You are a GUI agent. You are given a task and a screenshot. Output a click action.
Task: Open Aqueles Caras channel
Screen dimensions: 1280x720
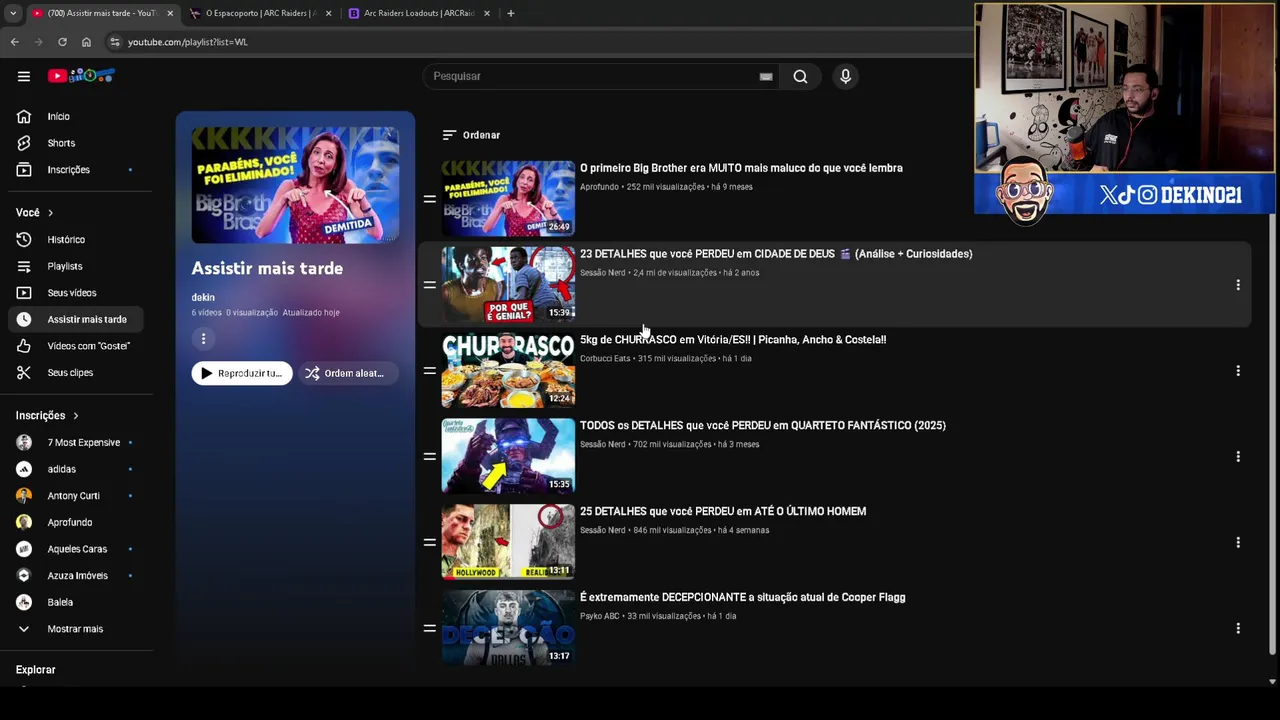78,549
